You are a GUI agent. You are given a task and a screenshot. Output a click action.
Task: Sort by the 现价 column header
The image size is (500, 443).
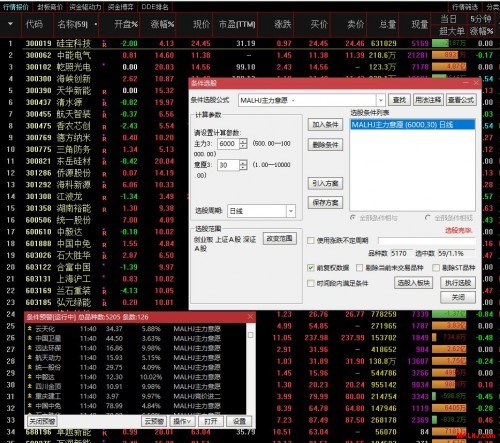[x=201, y=24]
